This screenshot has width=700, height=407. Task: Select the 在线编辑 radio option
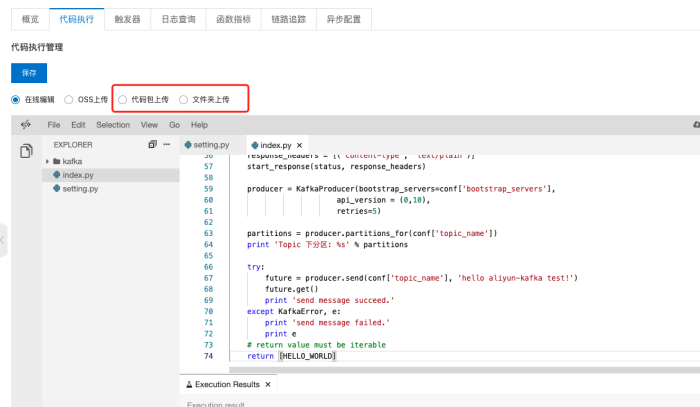[15, 99]
